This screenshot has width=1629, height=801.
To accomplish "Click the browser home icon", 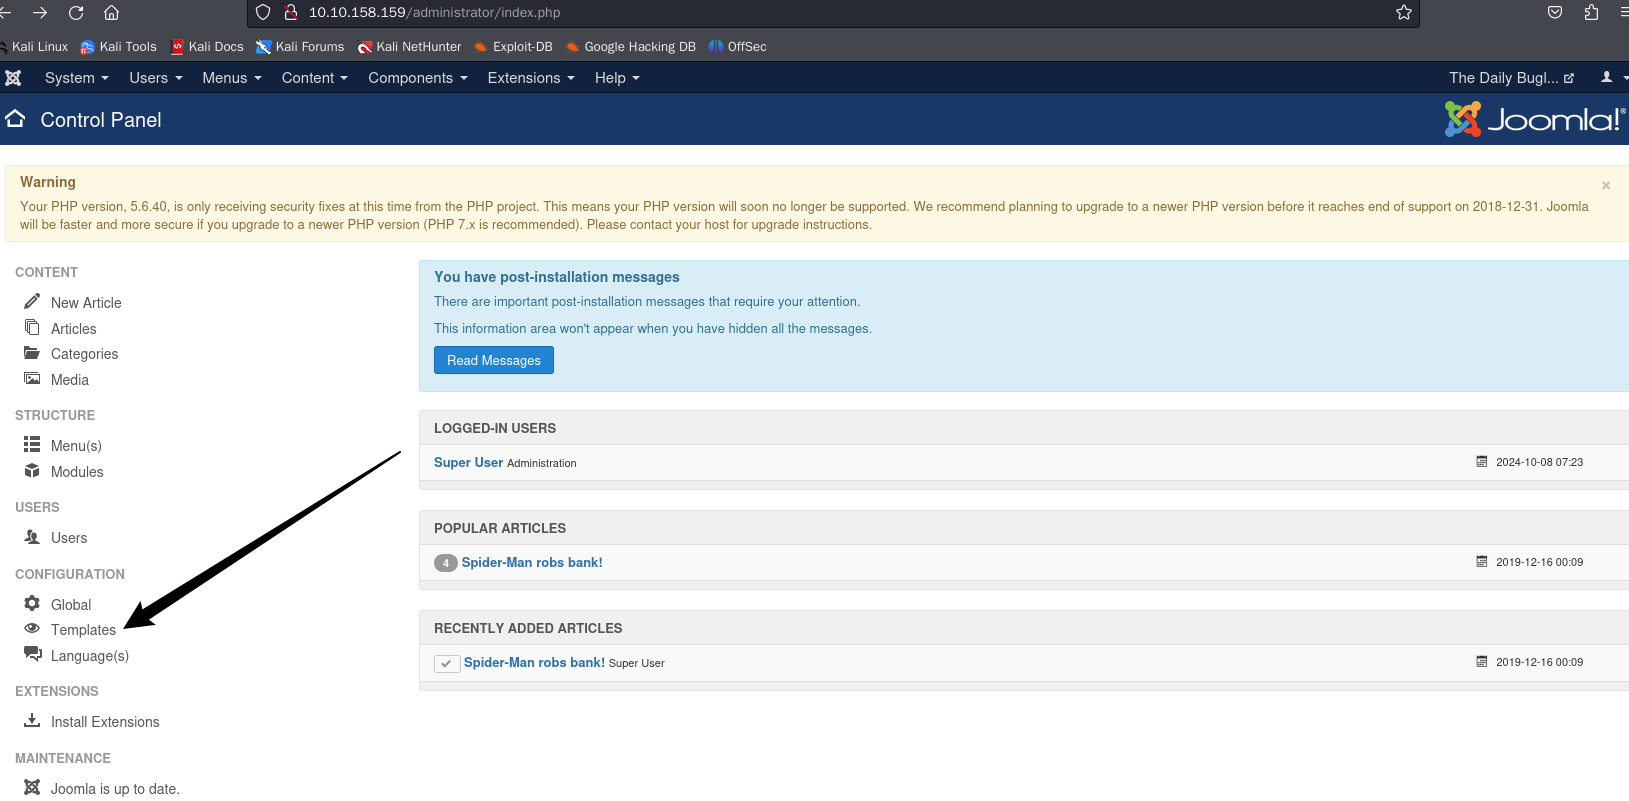I will point(112,13).
